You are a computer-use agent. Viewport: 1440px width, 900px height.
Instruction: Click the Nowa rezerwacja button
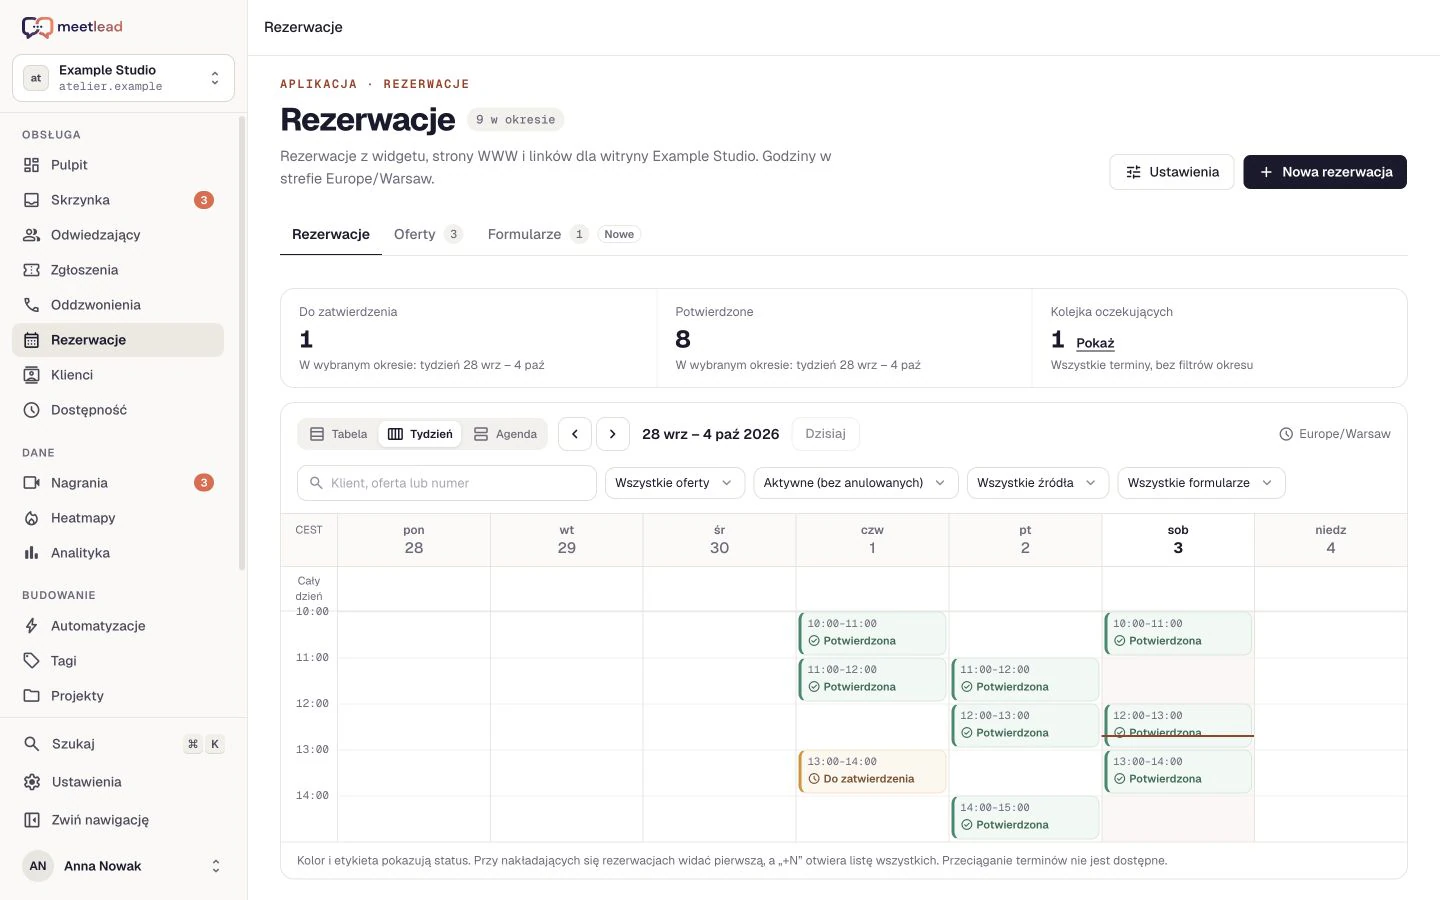1325,172
